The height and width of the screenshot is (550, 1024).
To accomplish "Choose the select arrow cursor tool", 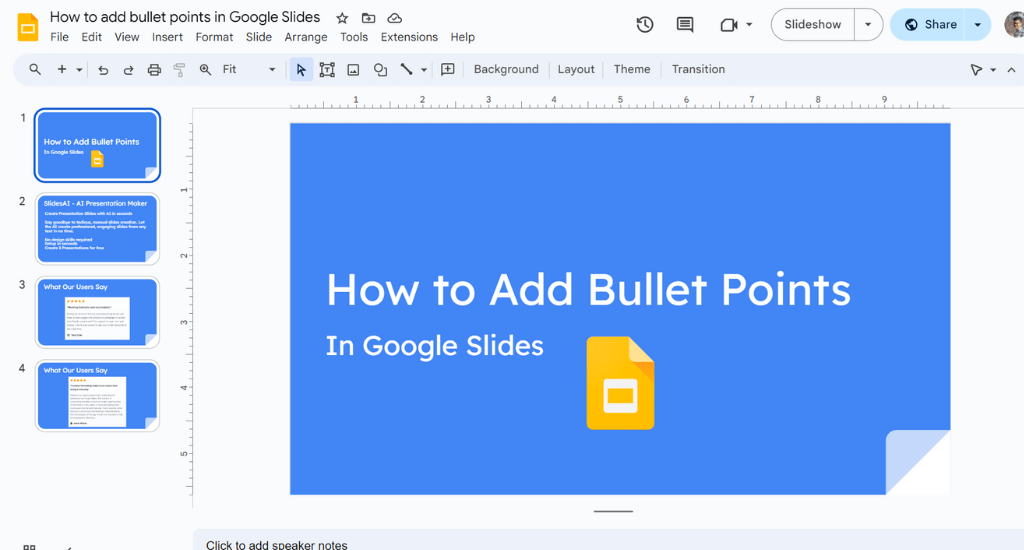I will tap(301, 69).
